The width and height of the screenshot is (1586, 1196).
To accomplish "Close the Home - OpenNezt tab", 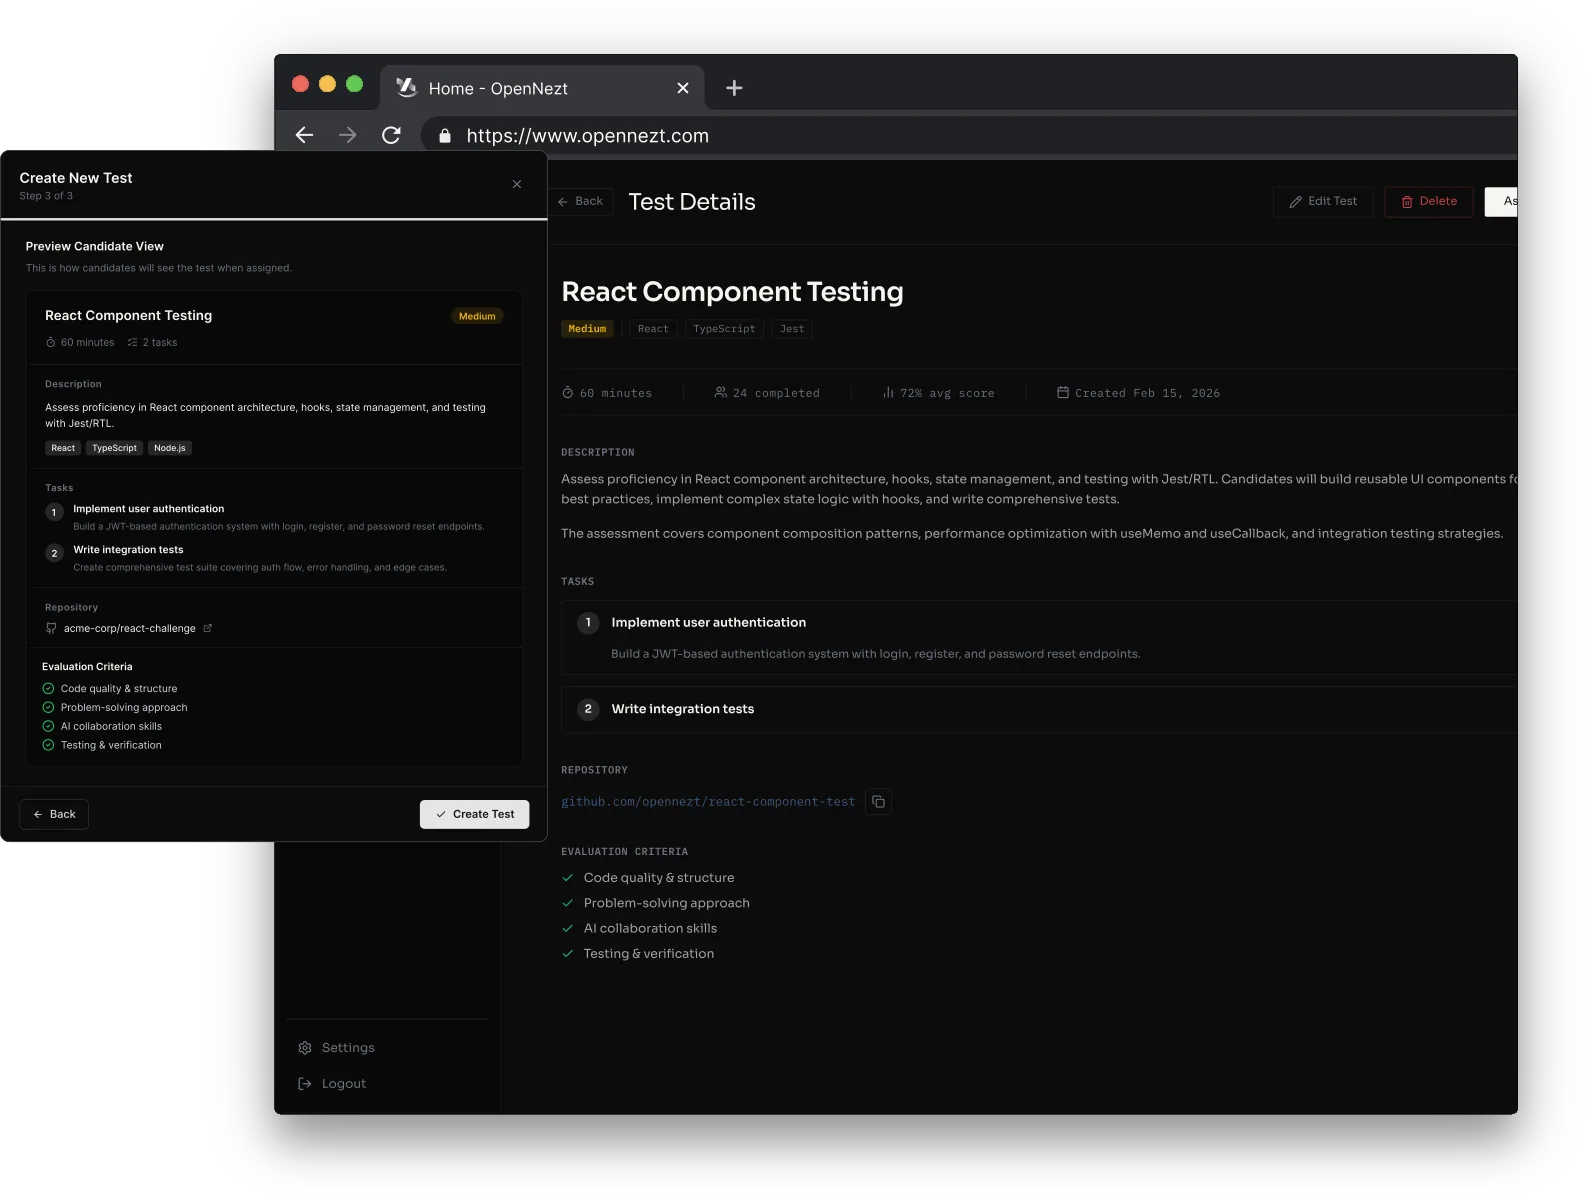I will point(683,88).
